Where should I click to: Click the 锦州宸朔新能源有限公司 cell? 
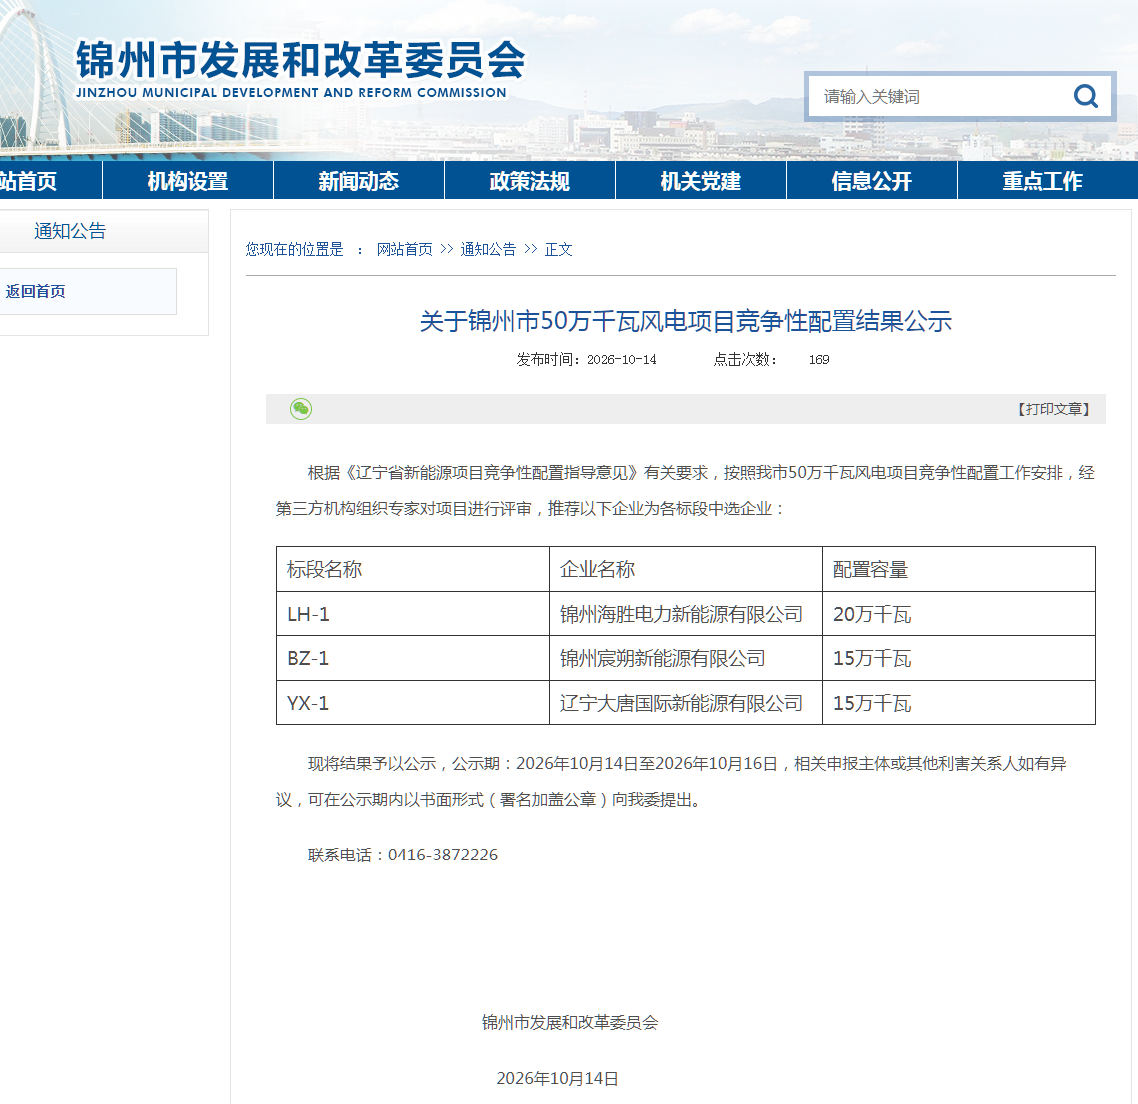click(x=686, y=658)
